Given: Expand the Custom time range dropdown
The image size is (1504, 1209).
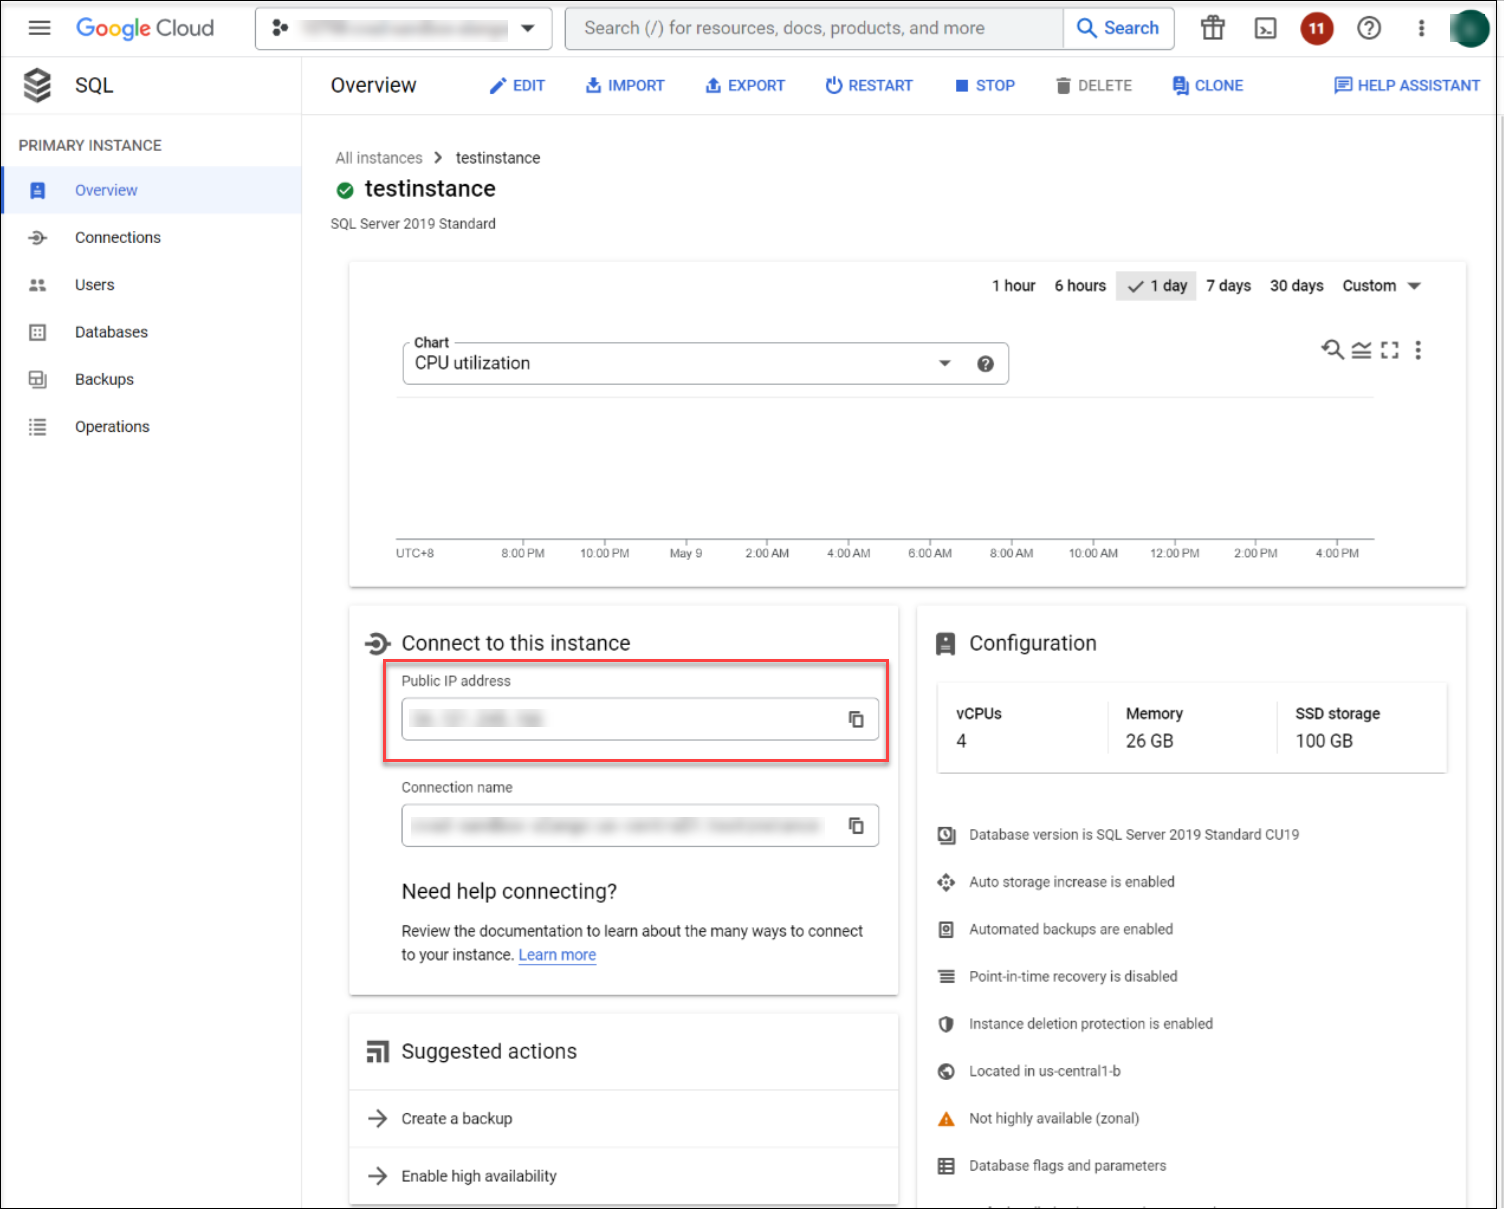Looking at the screenshot, I should click(x=1381, y=285).
